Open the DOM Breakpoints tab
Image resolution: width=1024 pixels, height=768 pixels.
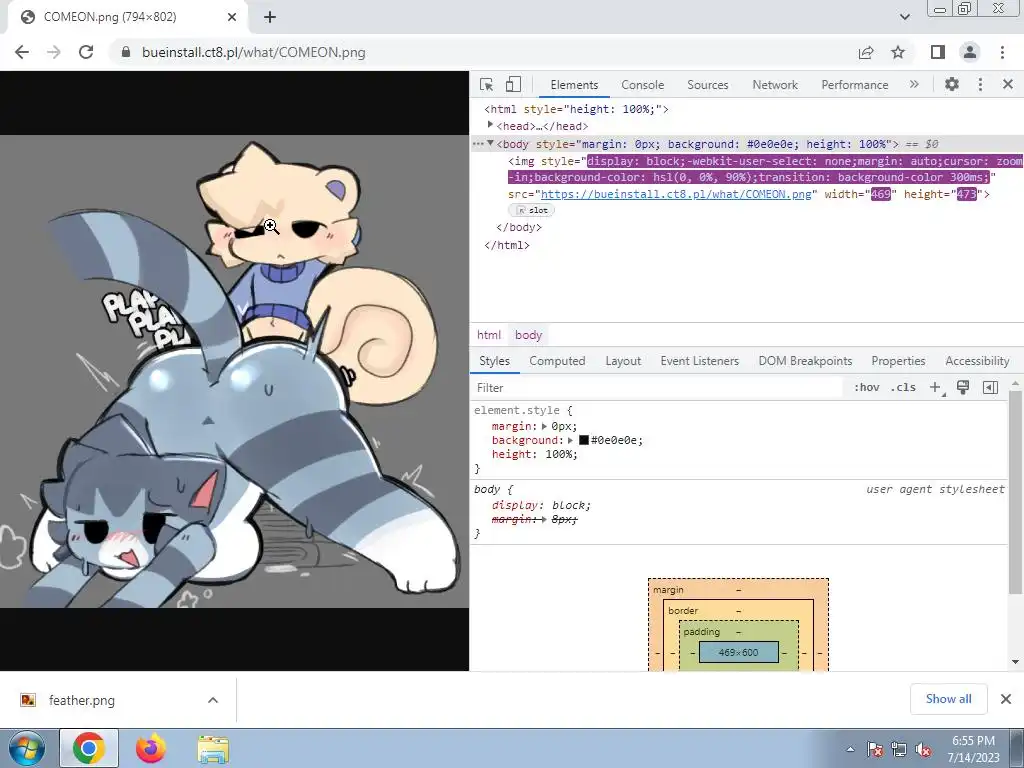coord(805,360)
